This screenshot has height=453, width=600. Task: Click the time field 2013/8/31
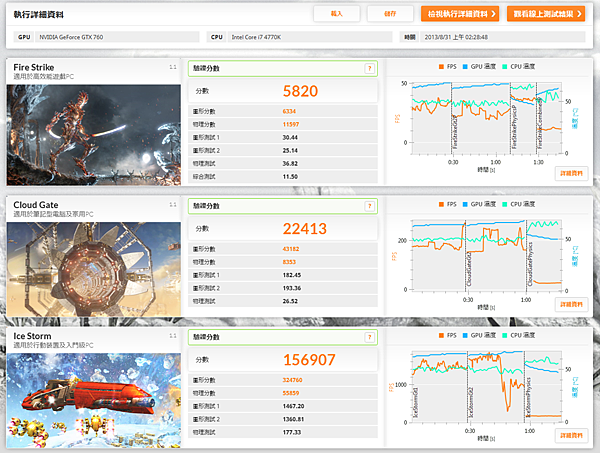click(503, 37)
